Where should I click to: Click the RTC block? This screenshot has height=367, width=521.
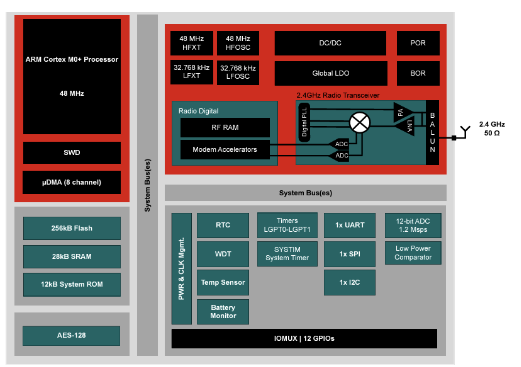point(223,225)
